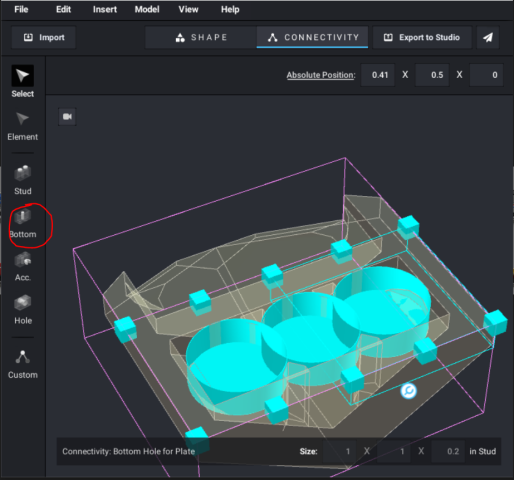The width and height of the screenshot is (514, 480).
Task: Open the Model menu
Action: [x=147, y=9]
